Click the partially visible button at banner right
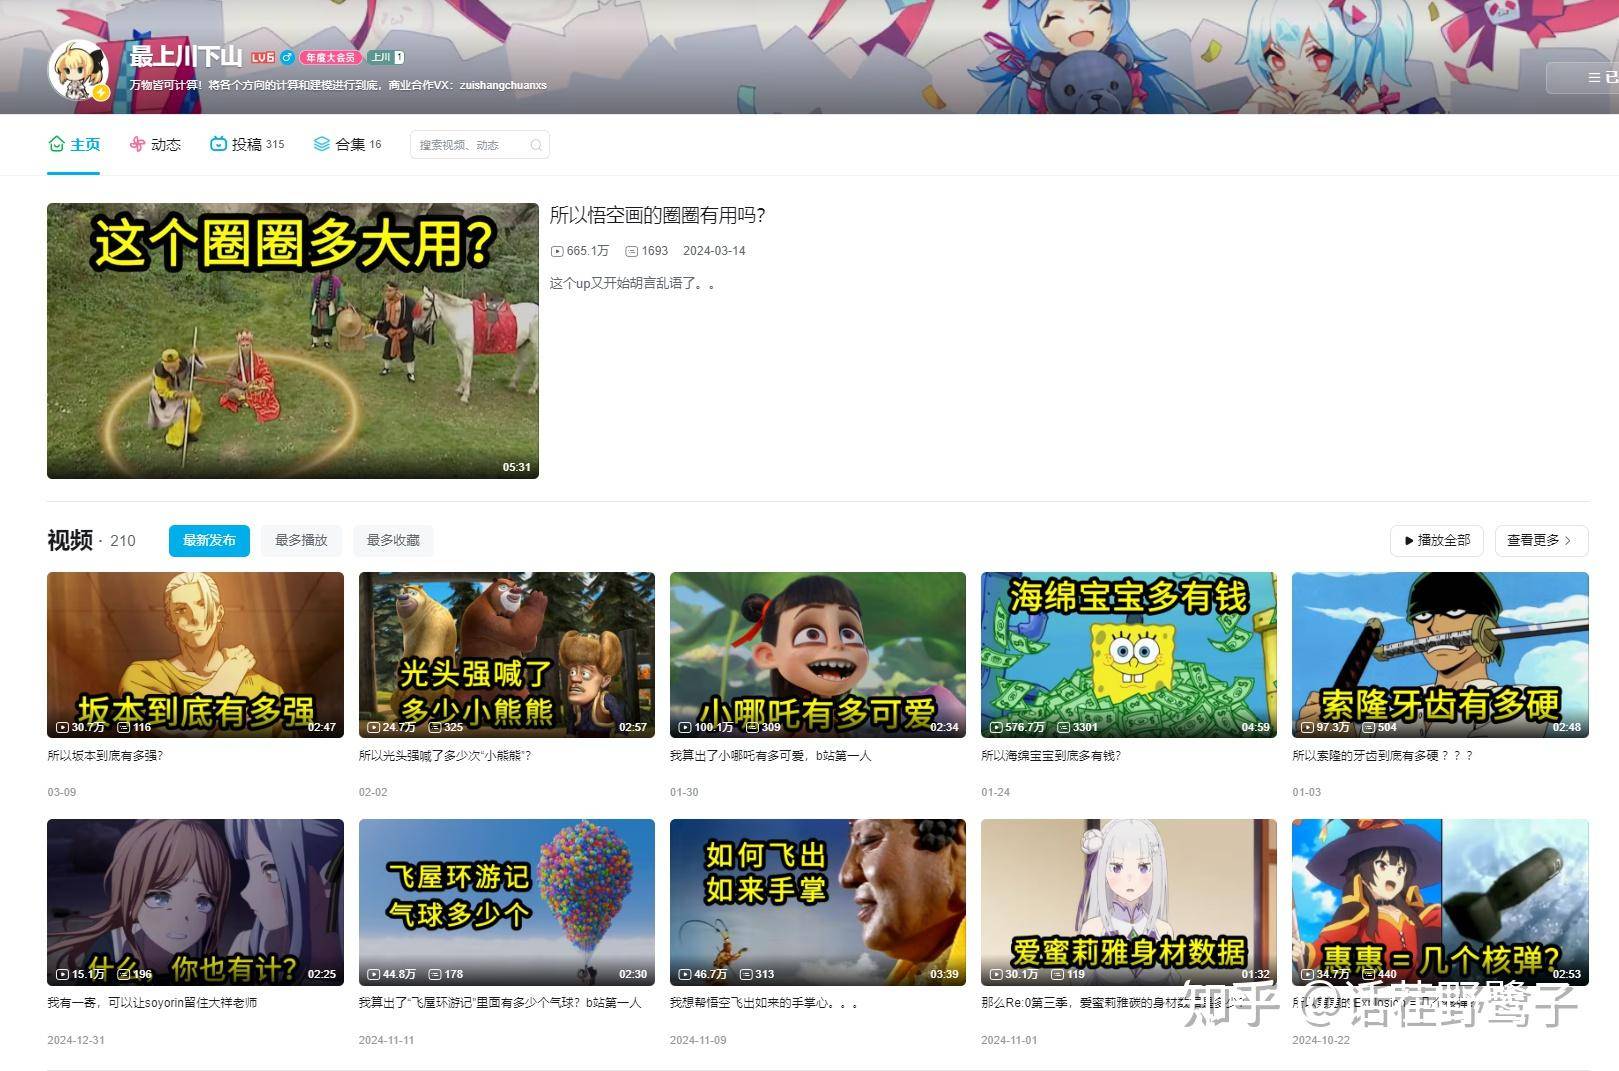The image size is (1619, 1071). pos(1584,77)
